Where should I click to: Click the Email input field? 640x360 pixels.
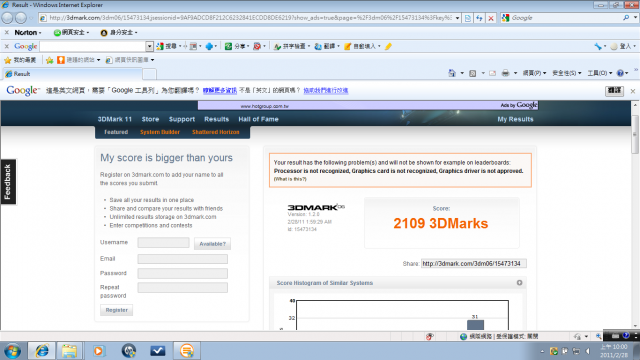pos(182,259)
